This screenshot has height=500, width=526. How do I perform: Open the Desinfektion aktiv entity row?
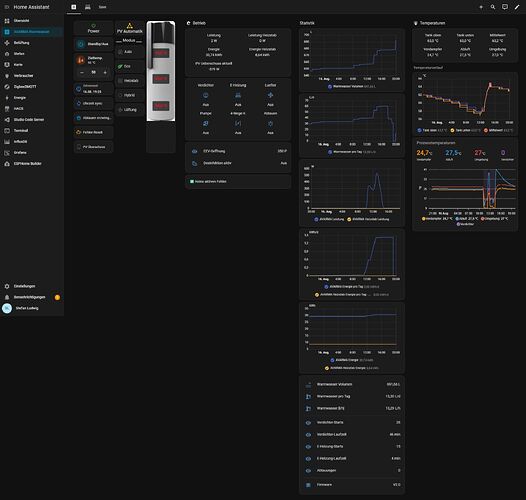(x=238, y=163)
